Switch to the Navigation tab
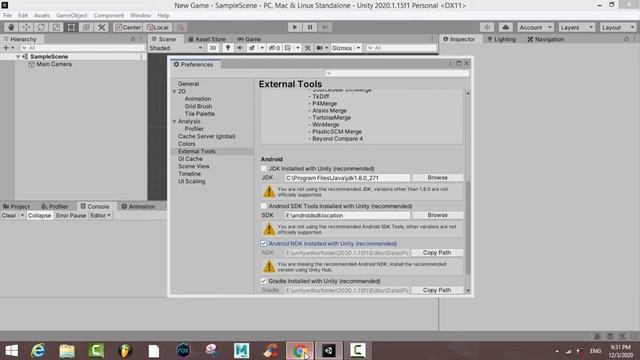This screenshot has width=640, height=360. point(546,39)
